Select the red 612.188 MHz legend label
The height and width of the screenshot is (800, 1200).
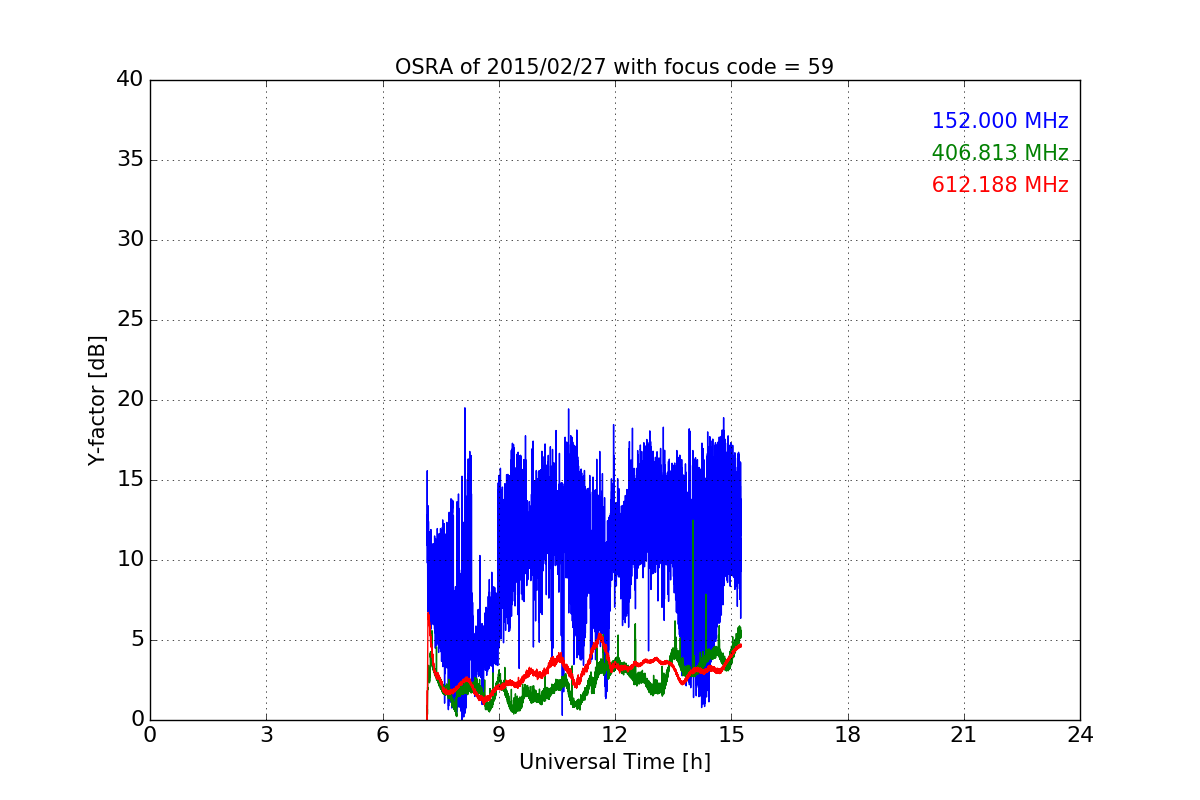pos(1000,185)
